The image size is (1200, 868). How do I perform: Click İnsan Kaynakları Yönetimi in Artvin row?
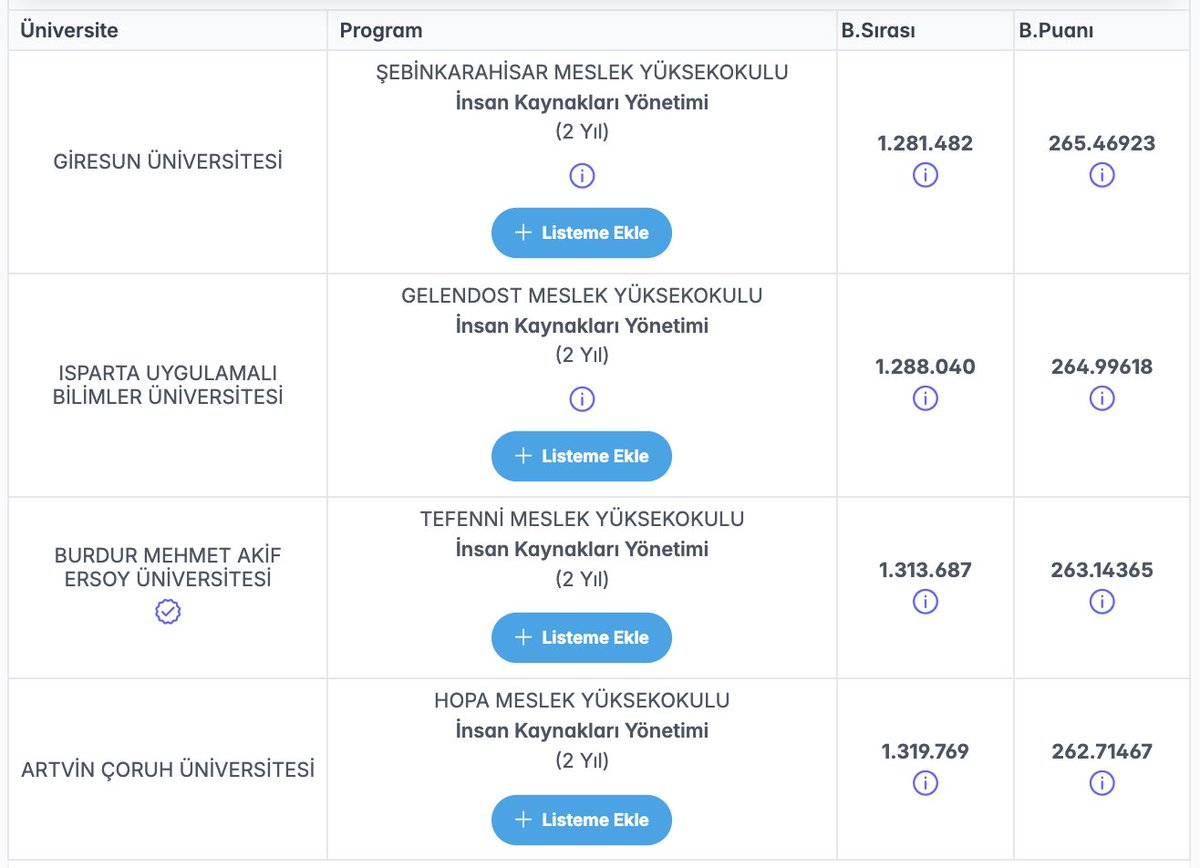click(x=582, y=730)
